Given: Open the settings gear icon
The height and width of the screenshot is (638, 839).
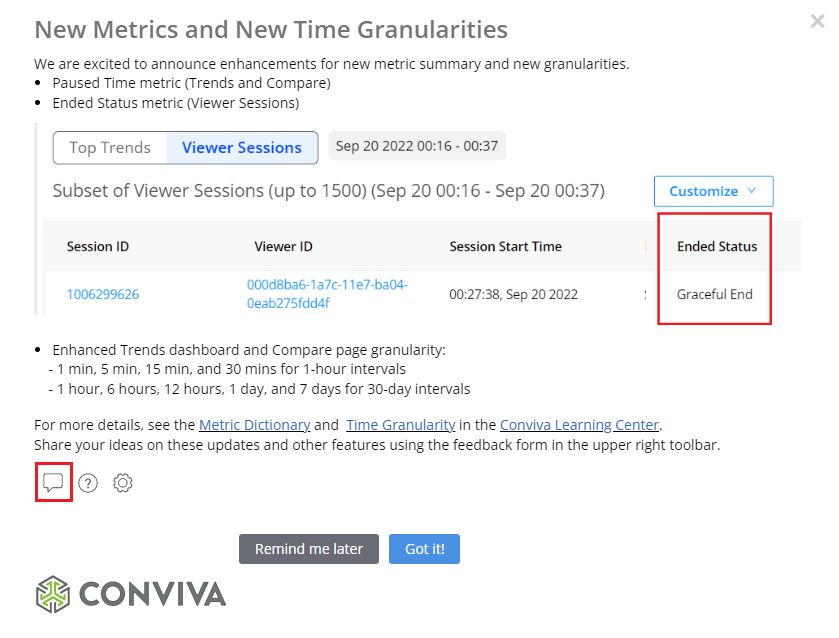Looking at the screenshot, I should click(123, 483).
